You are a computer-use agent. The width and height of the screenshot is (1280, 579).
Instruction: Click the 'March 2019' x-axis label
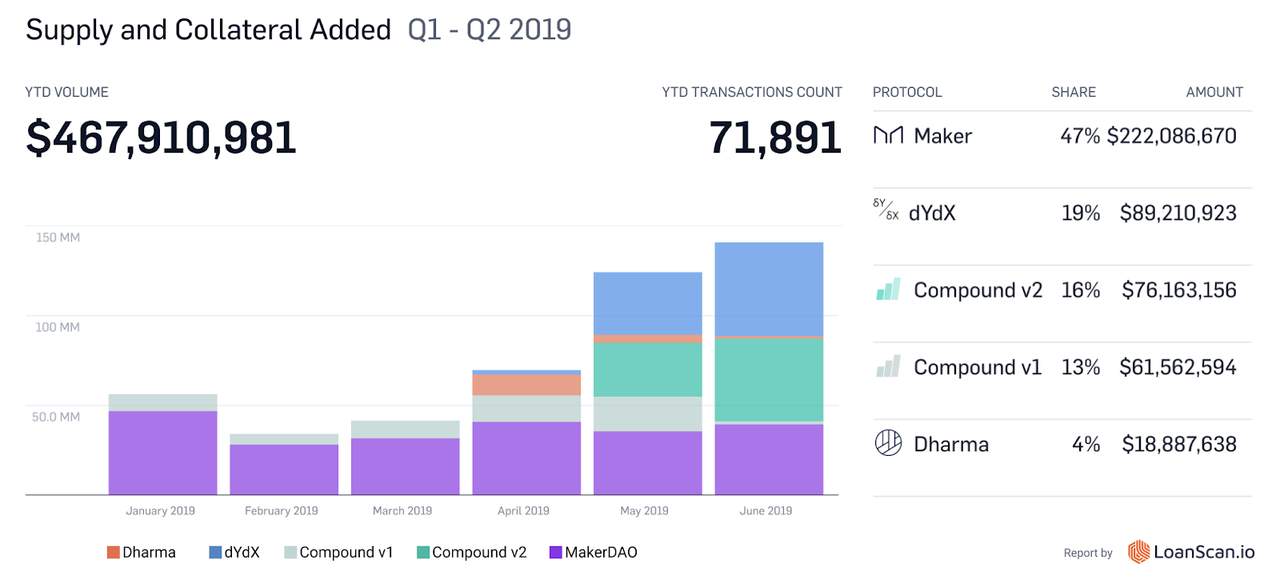coord(402,511)
